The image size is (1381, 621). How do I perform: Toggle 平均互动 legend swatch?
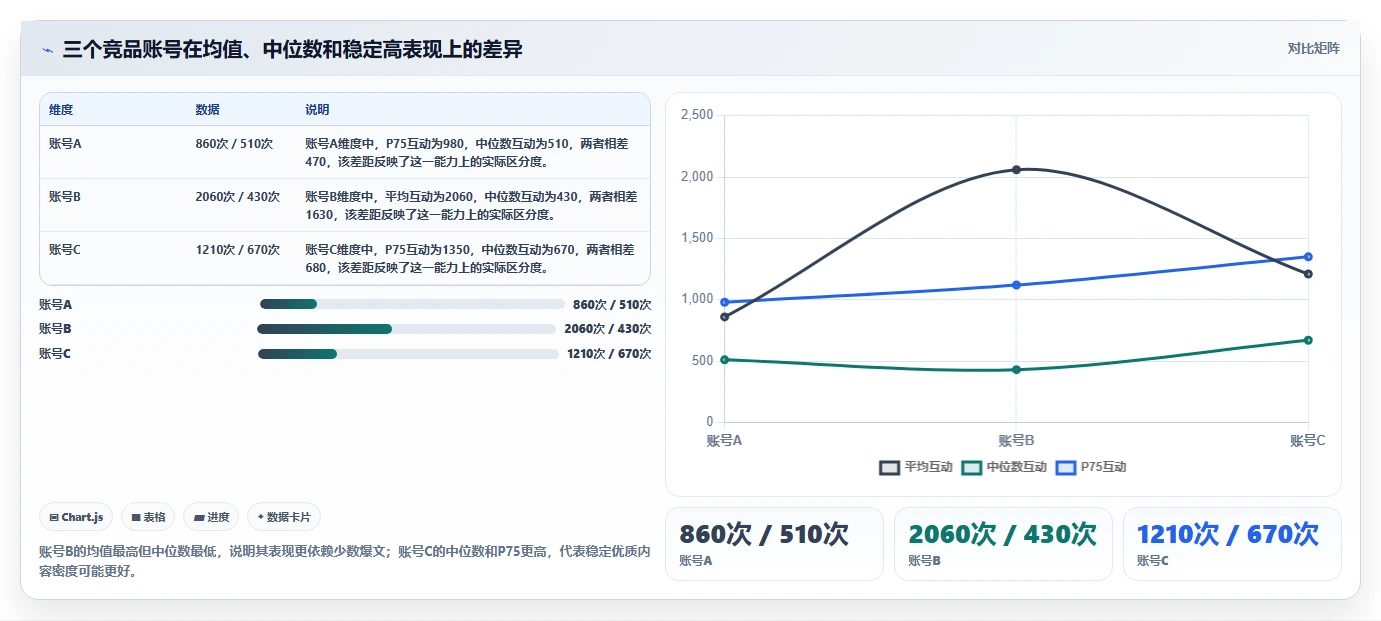click(x=889, y=467)
